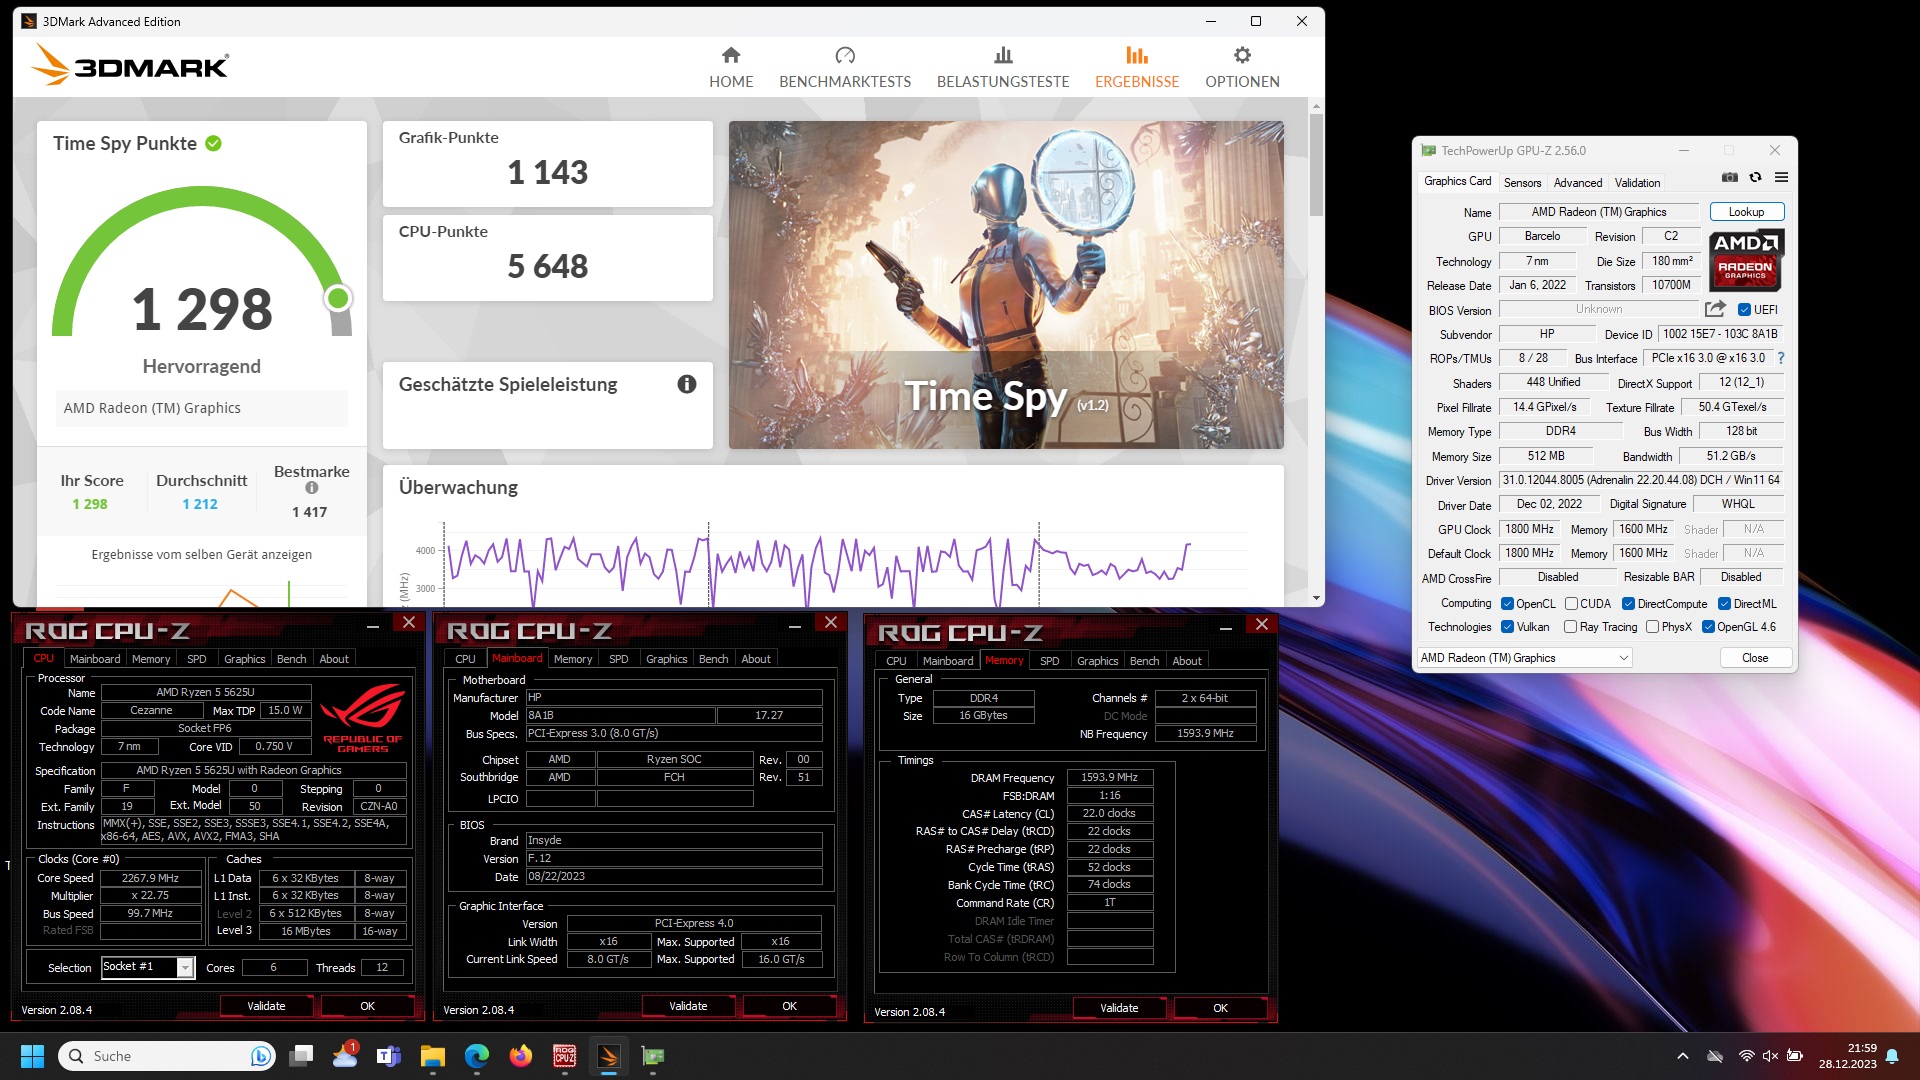This screenshot has height=1080, width=1920.
Task: Click Close button in GPU-Z
Action: pyautogui.click(x=1755, y=658)
